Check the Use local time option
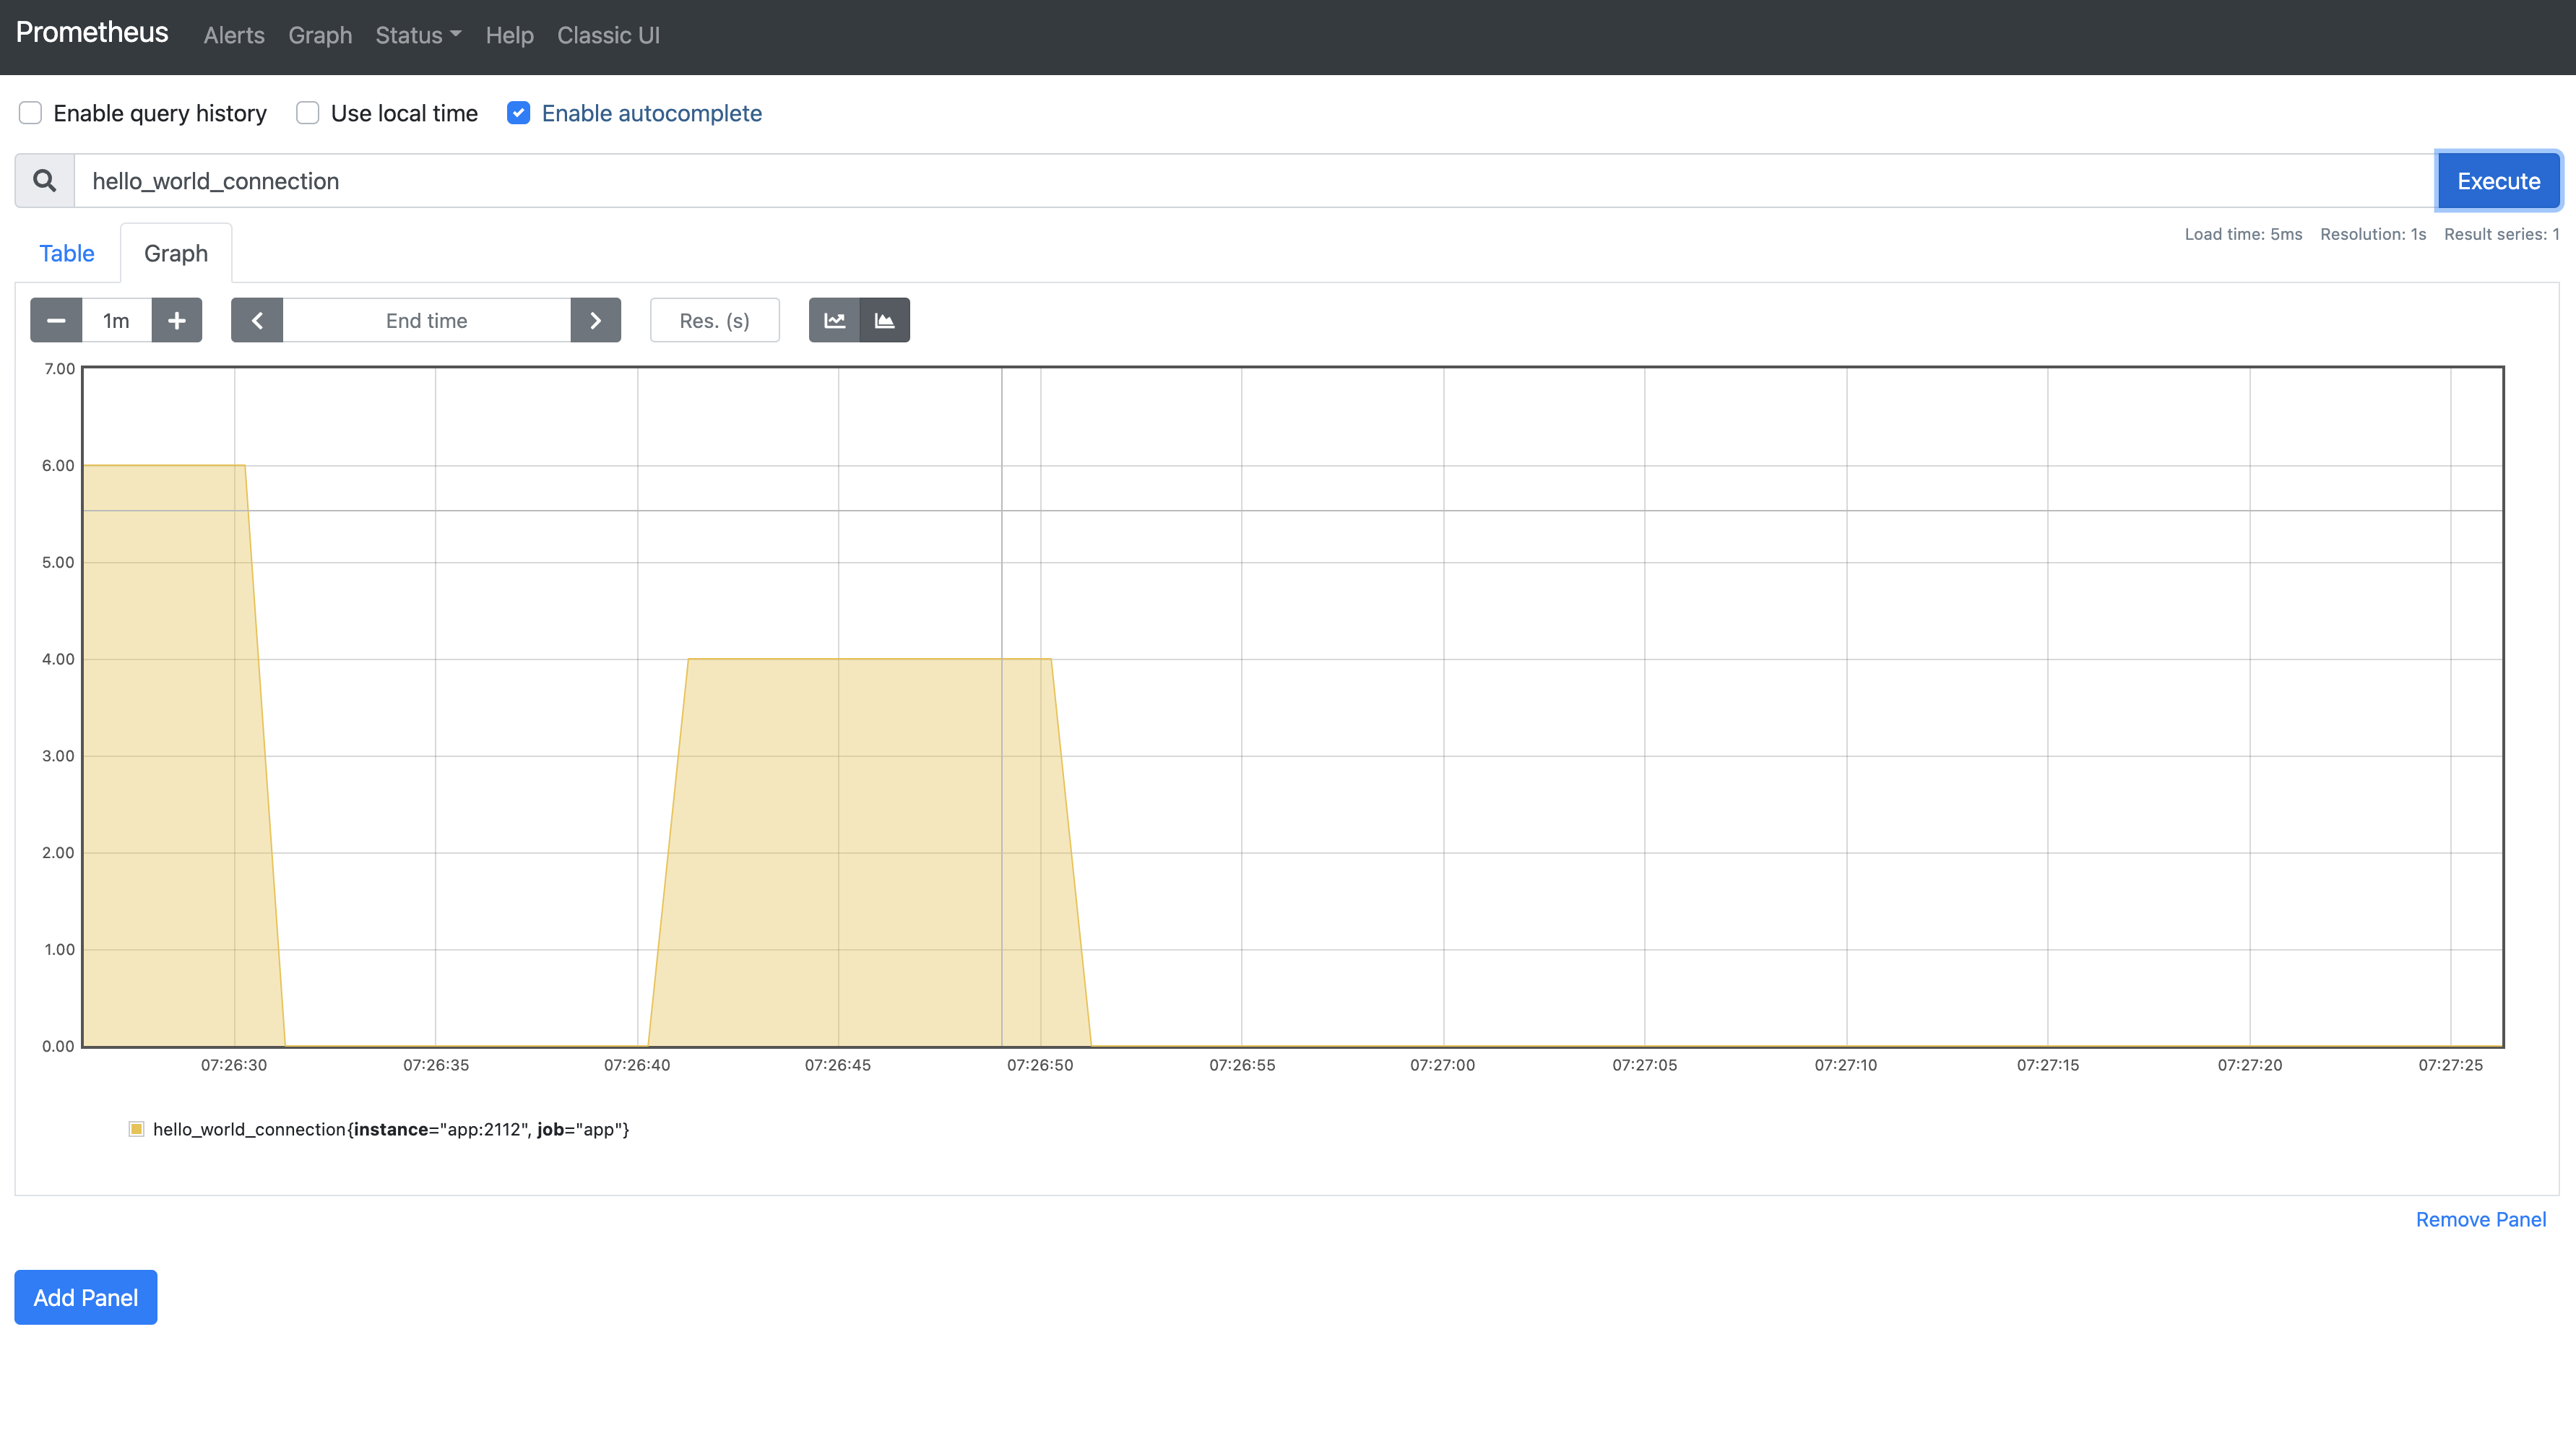The width and height of the screenshot is (2576, 1449). click(x=308, y=113)
